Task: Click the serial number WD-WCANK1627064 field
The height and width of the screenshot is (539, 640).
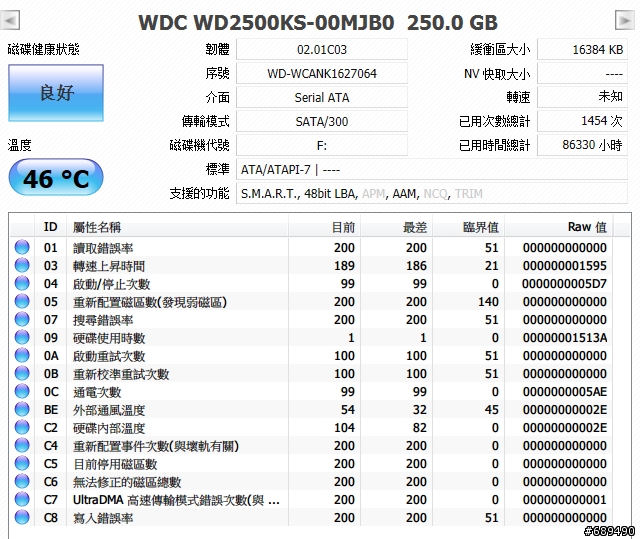Action: click(x=322, y=73)
